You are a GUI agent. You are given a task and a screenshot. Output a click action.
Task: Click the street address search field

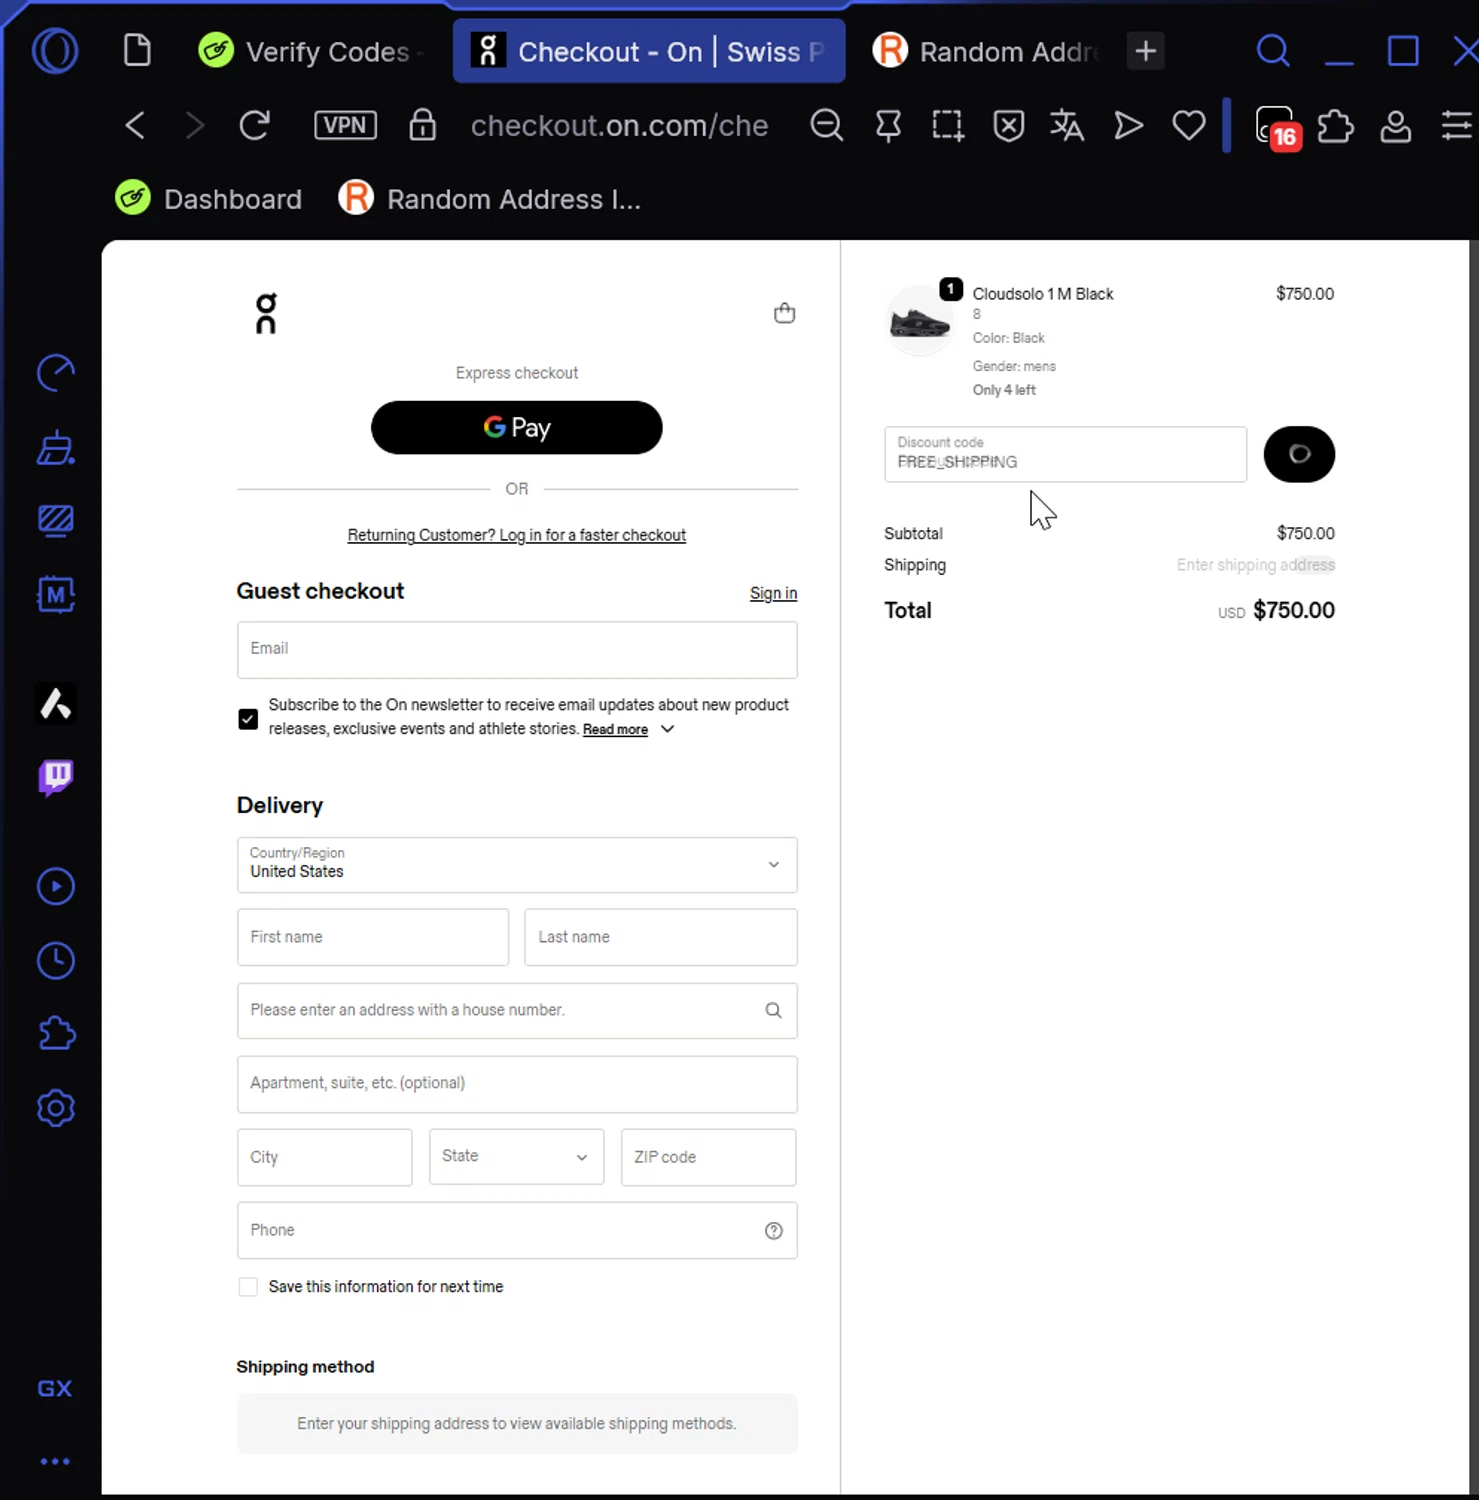pyautogui.click(x=517, y=1010)
